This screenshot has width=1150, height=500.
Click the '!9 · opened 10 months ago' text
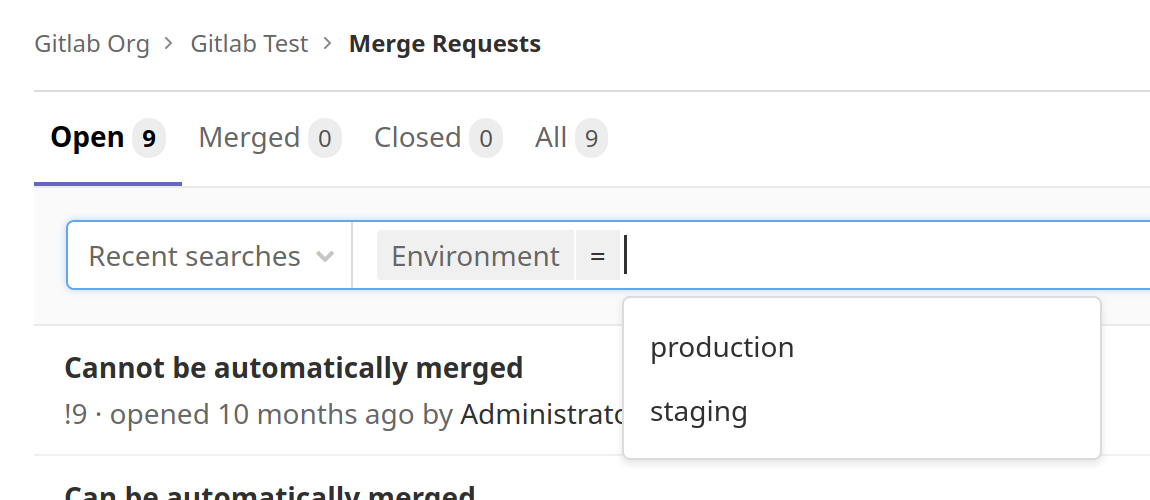point(239,414)
